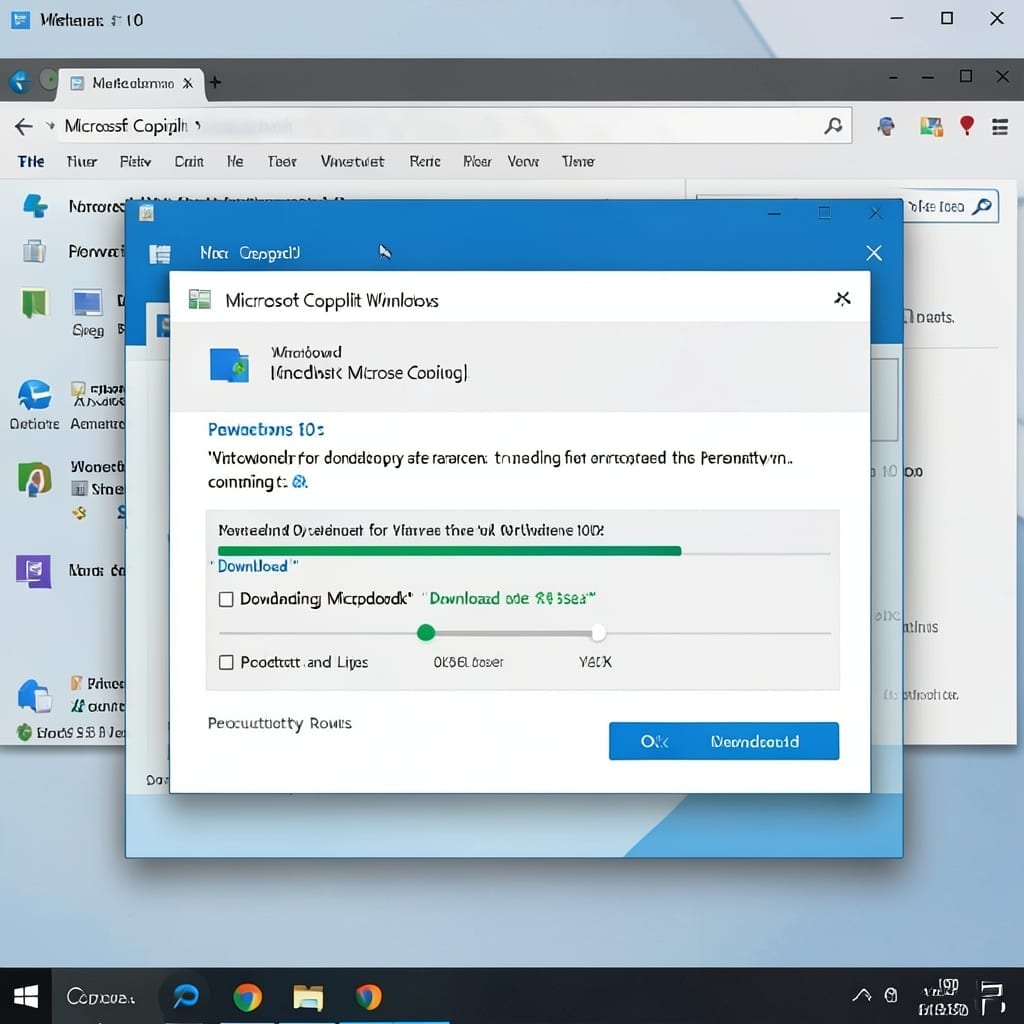Click the Windows Start button
This screenshot has width=1024, height=1024.
[25, 997]
